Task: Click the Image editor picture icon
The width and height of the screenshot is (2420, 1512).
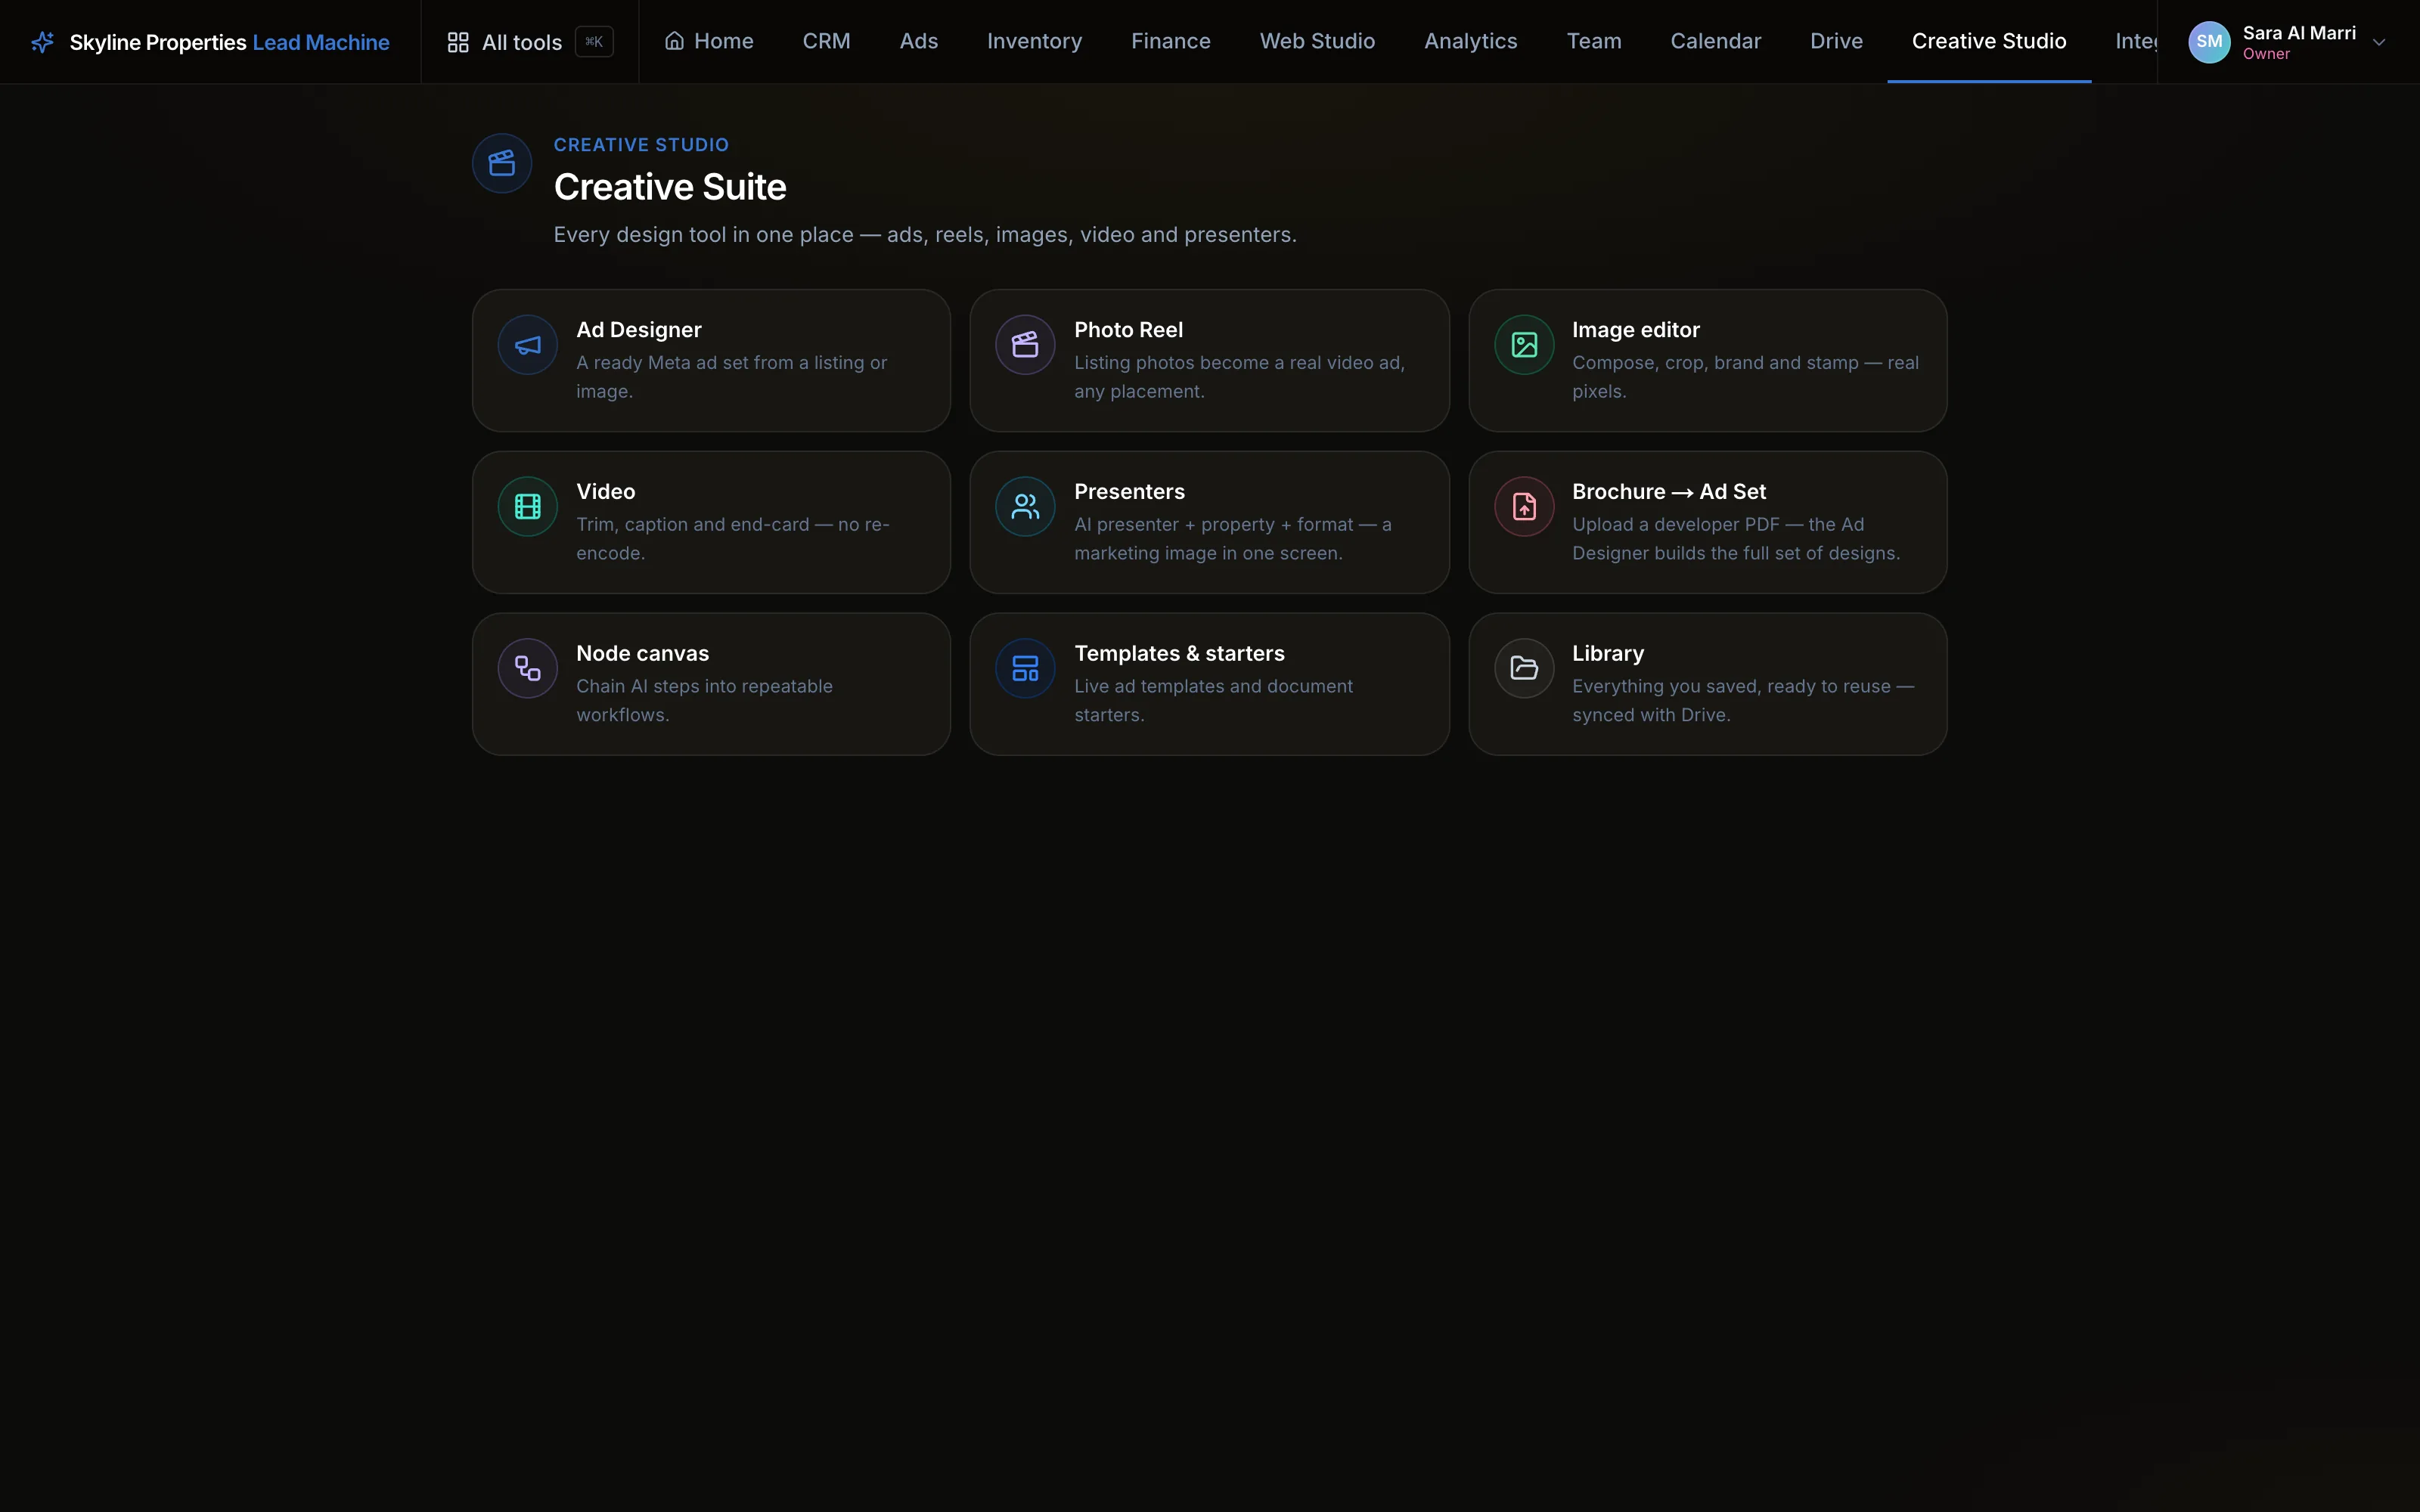Action: [x=1524, y=345]
